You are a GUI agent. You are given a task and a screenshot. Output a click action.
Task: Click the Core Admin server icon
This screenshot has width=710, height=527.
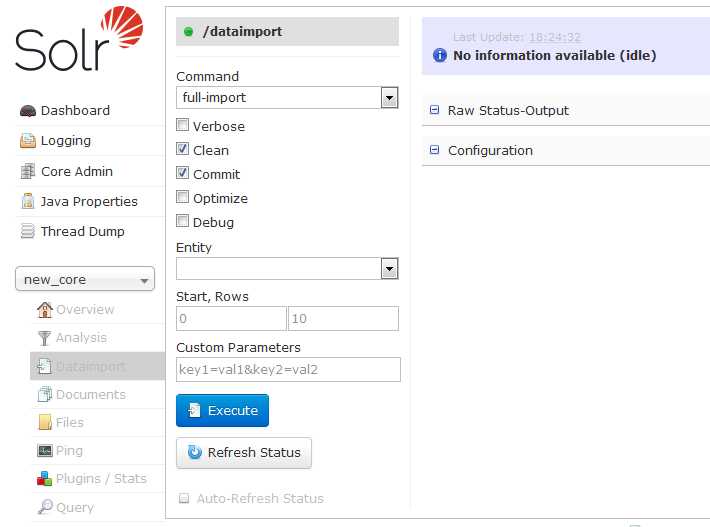coord(28,171)
